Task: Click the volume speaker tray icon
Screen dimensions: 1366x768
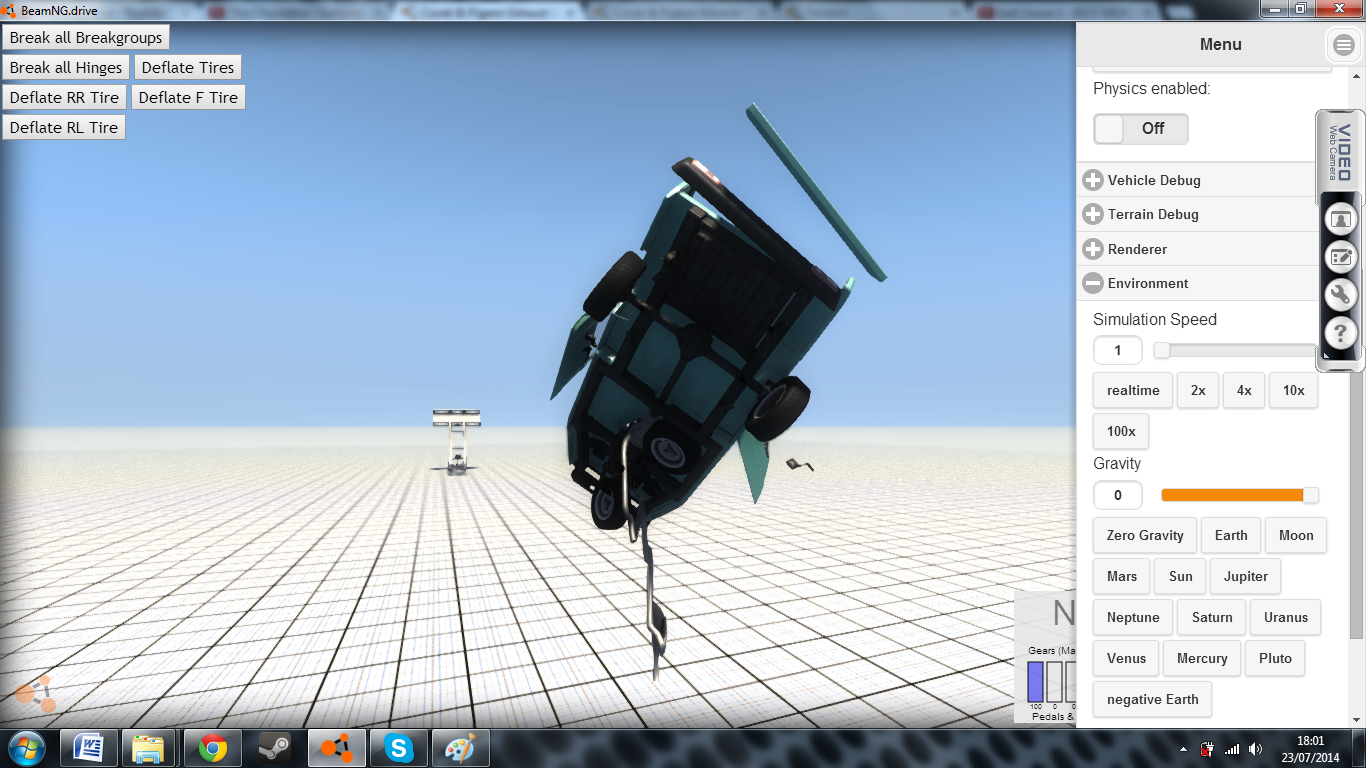Action: coord(1256,749)
